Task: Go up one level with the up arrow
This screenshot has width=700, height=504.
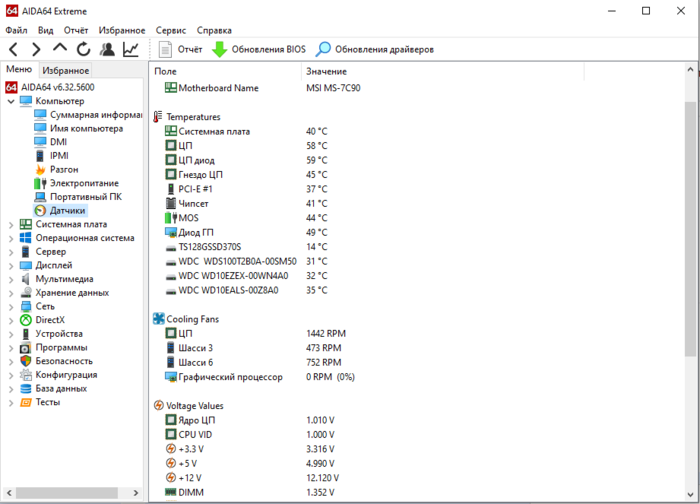Action: click(60, 48)
